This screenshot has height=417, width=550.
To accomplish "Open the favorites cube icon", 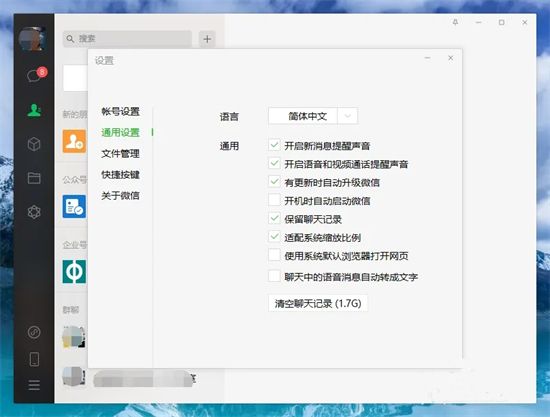I will coord(34,144).
